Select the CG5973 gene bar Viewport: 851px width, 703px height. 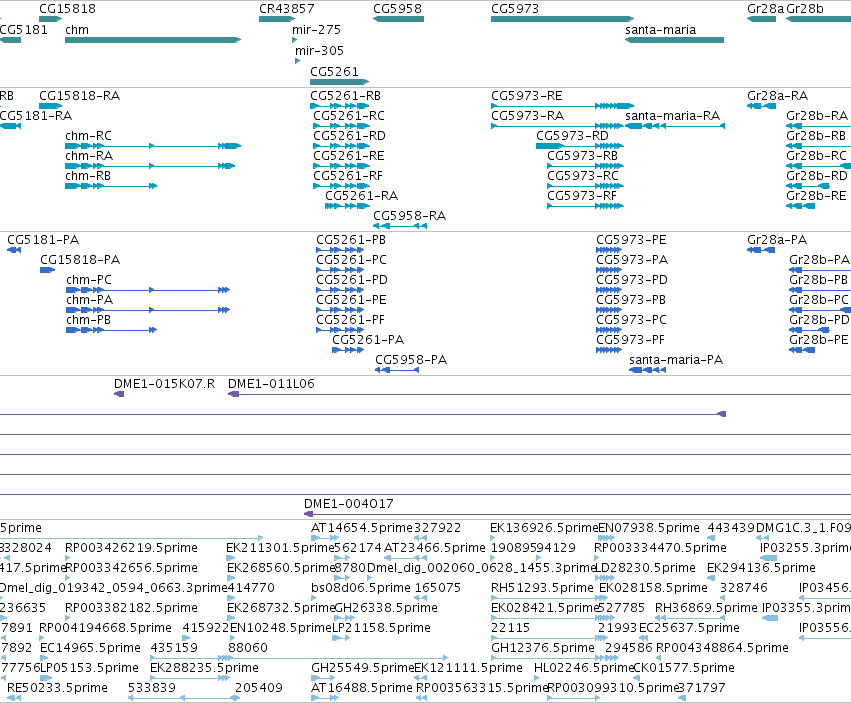tap(562, 19)
